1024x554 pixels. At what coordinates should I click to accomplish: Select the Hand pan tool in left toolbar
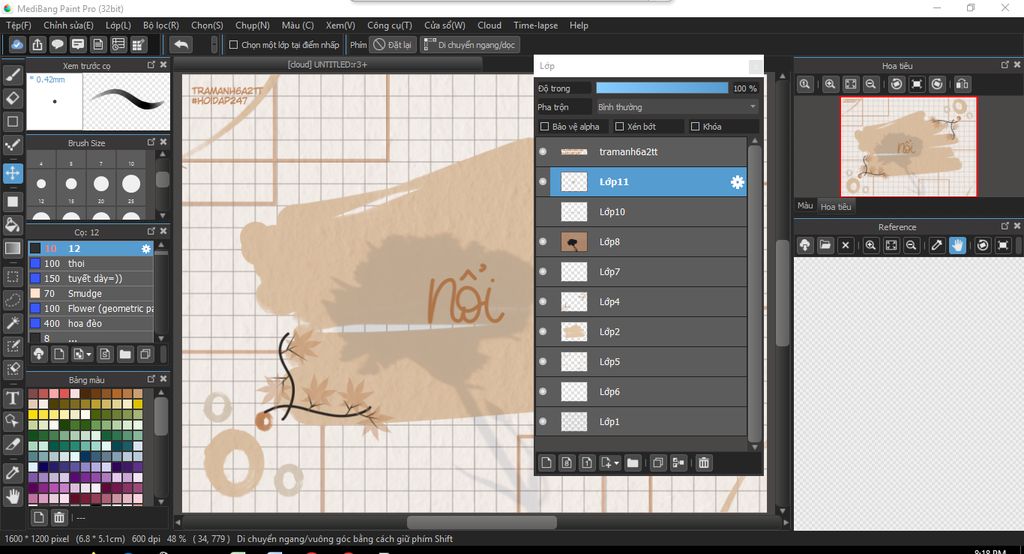[x=12, y=497]
